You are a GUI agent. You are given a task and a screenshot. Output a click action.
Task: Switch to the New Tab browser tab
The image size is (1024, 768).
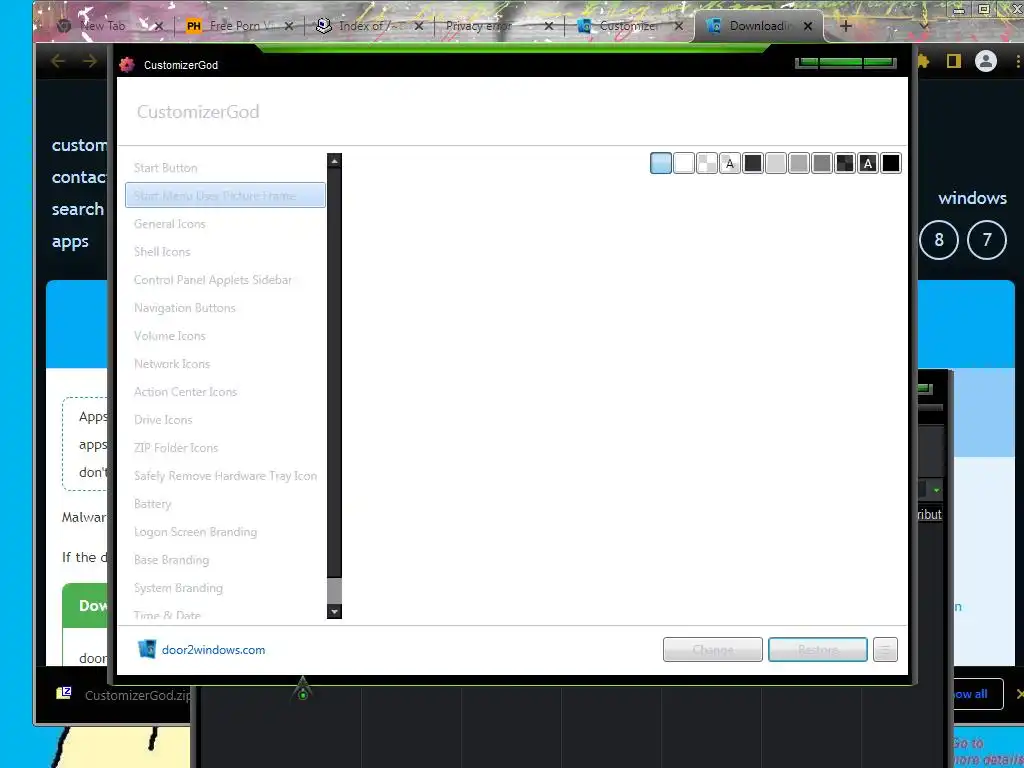click(103, 26)
